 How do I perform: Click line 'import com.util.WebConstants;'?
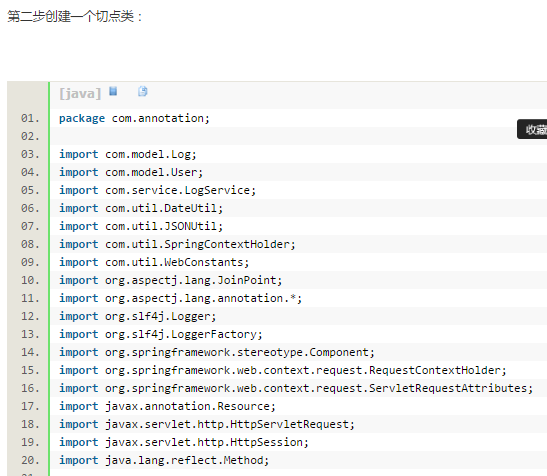point(154,262)
